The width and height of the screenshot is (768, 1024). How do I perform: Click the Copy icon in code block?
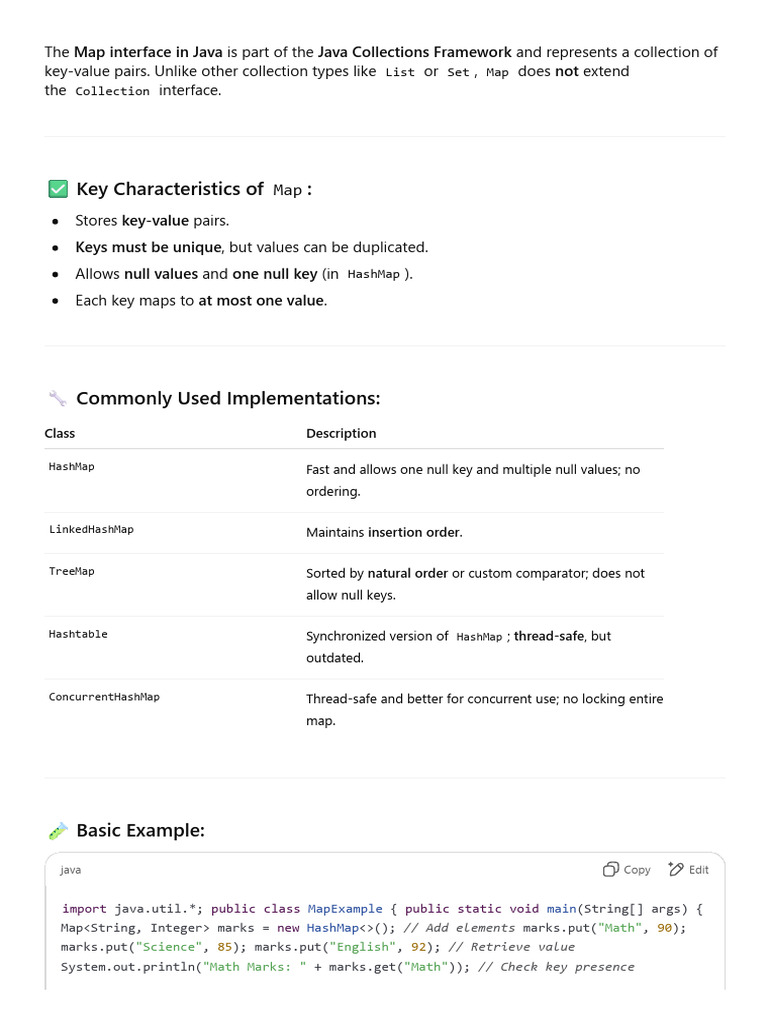tap(611, 869)
